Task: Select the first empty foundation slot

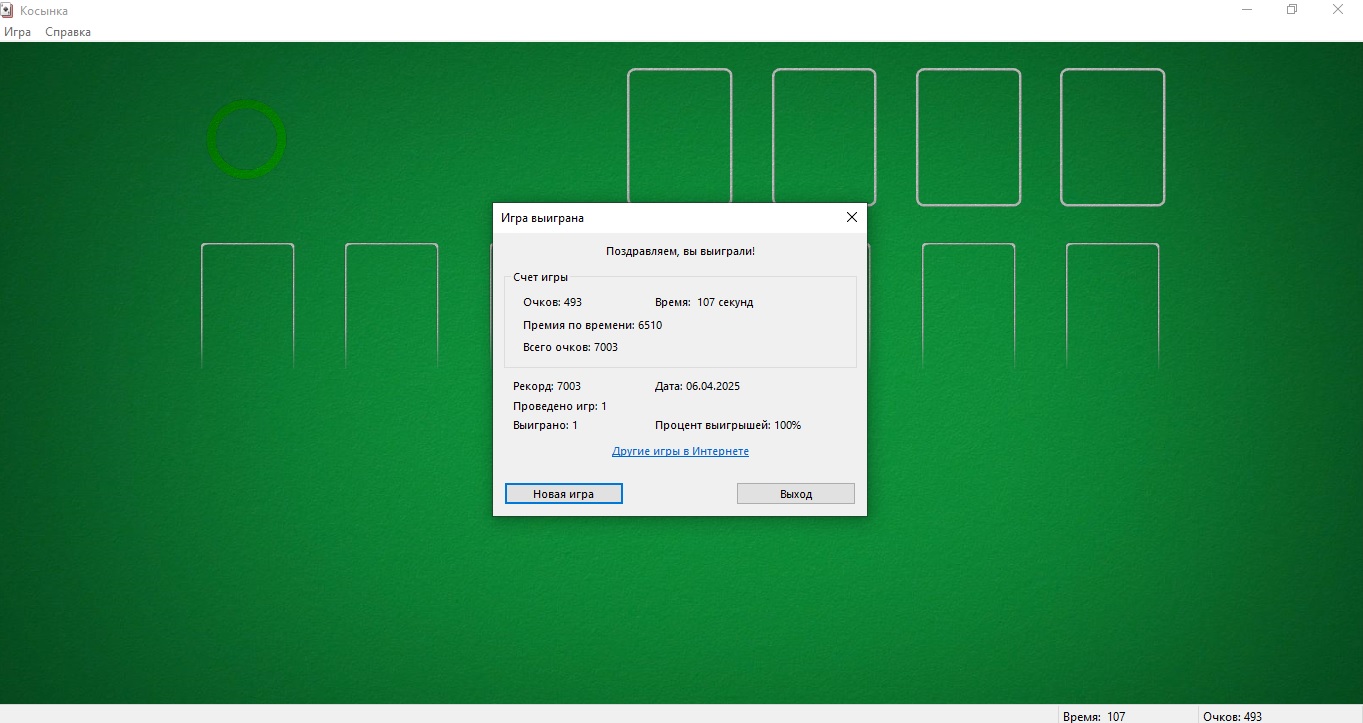Action: (679, 137)
